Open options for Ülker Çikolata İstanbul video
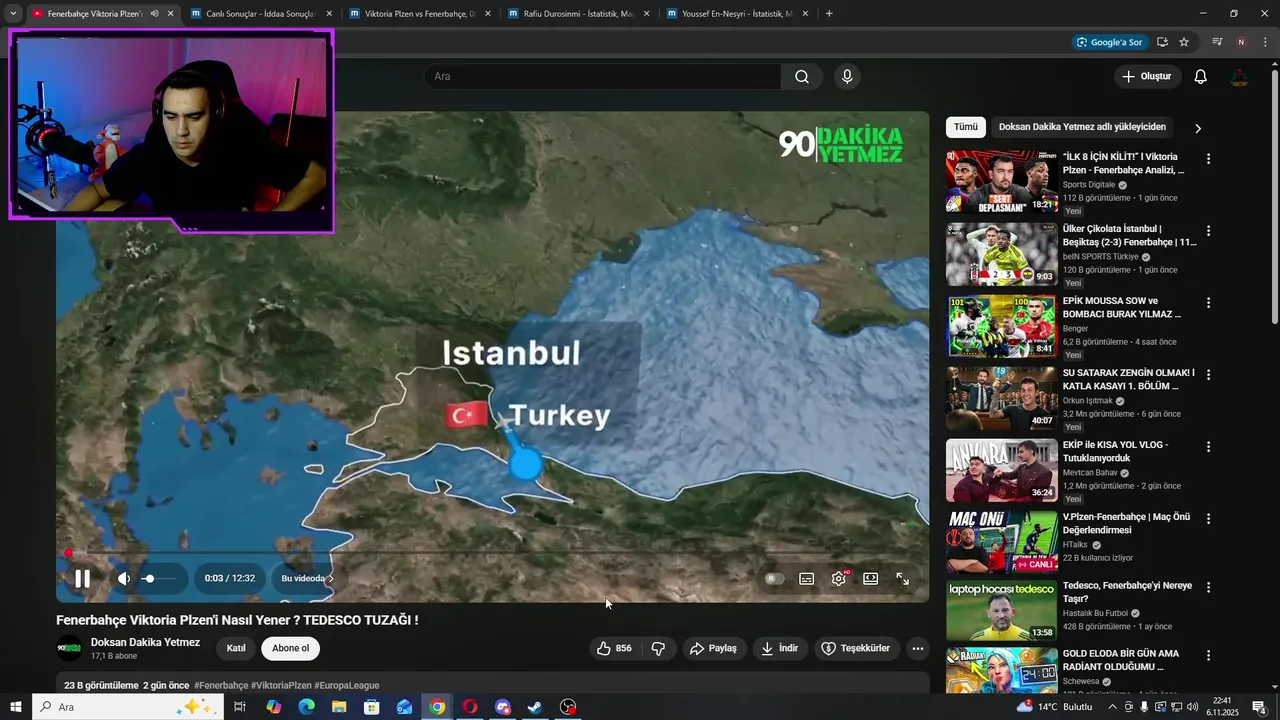Viewport: 1280px width, 720px height. 1208,231
